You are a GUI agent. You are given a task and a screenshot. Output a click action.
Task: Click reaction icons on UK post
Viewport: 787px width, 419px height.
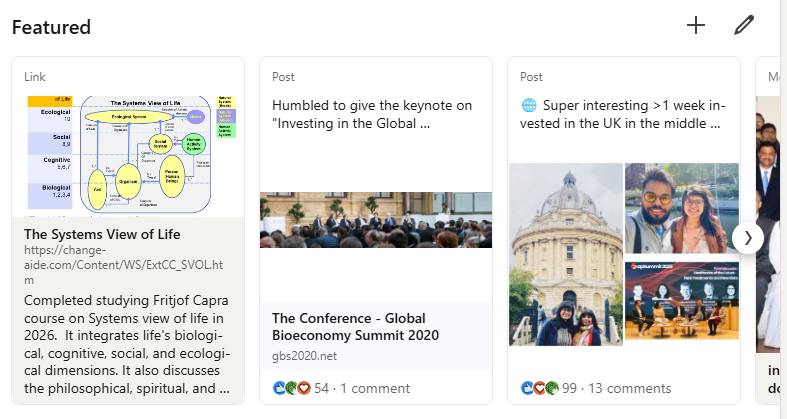pos(539,388)
